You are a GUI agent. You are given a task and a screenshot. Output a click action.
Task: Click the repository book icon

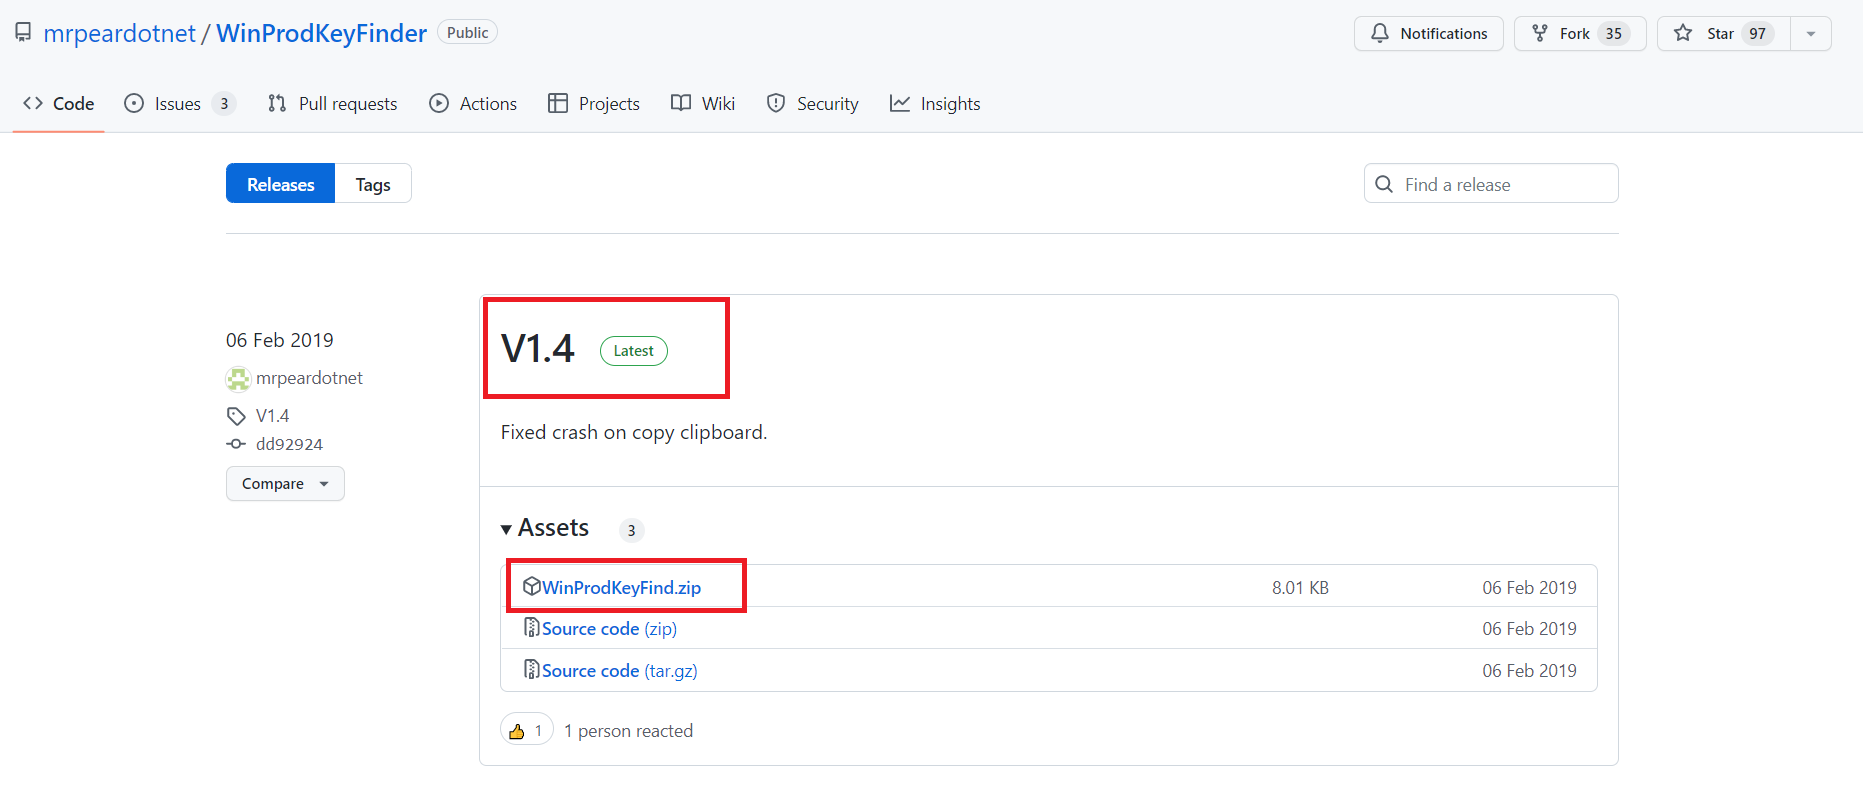pos(23,33)
